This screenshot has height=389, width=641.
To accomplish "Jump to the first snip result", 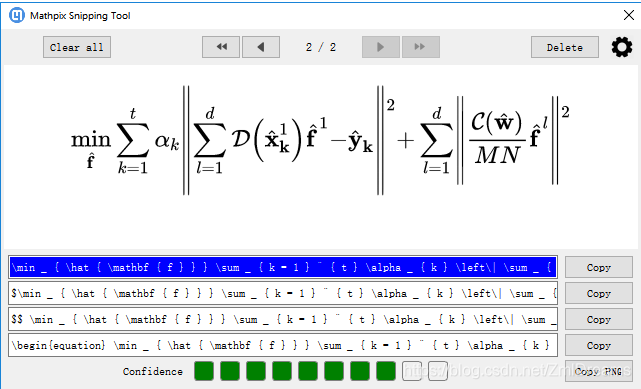I will coord(221,47).
